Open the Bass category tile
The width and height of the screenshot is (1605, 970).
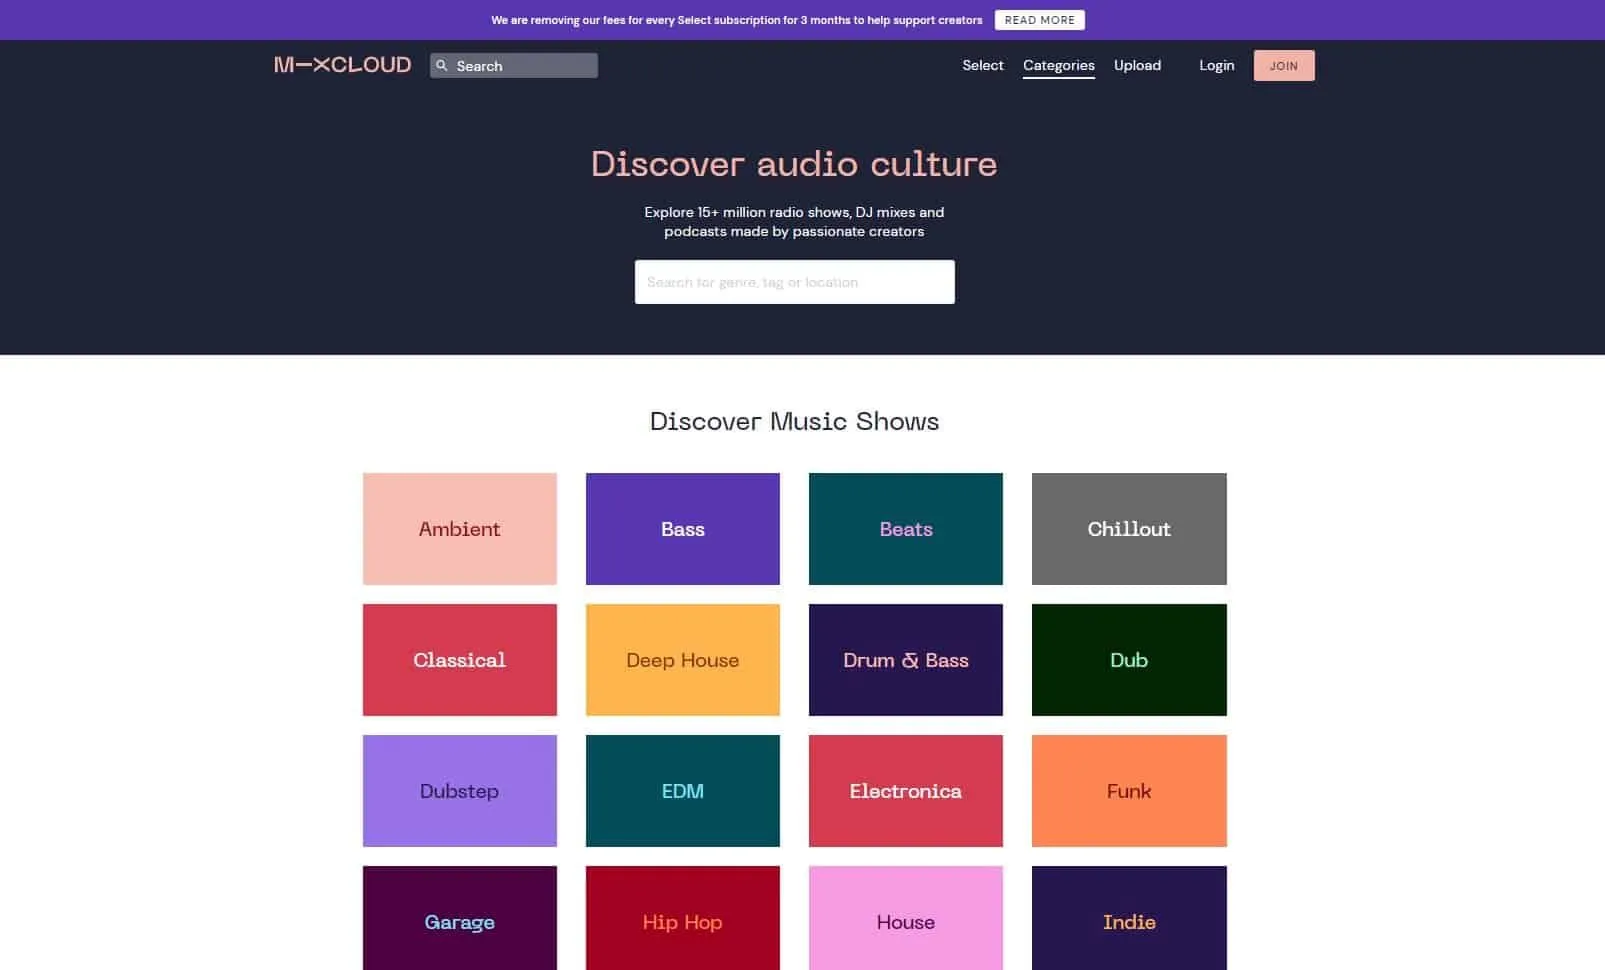(x=683, y=529)
